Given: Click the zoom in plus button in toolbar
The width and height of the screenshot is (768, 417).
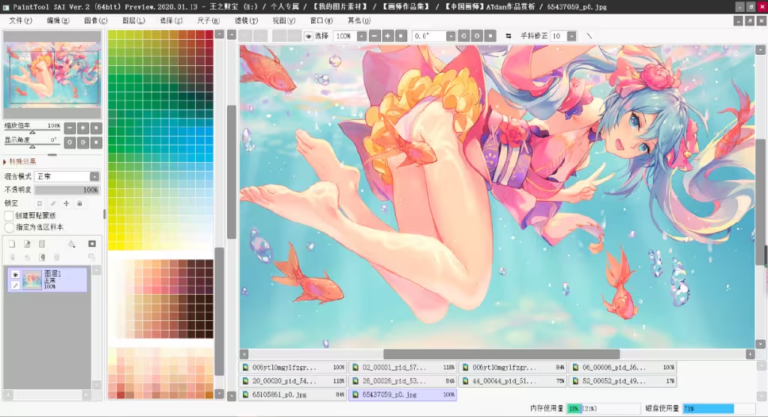Looking at the screenshot, I should click(387, 35).
